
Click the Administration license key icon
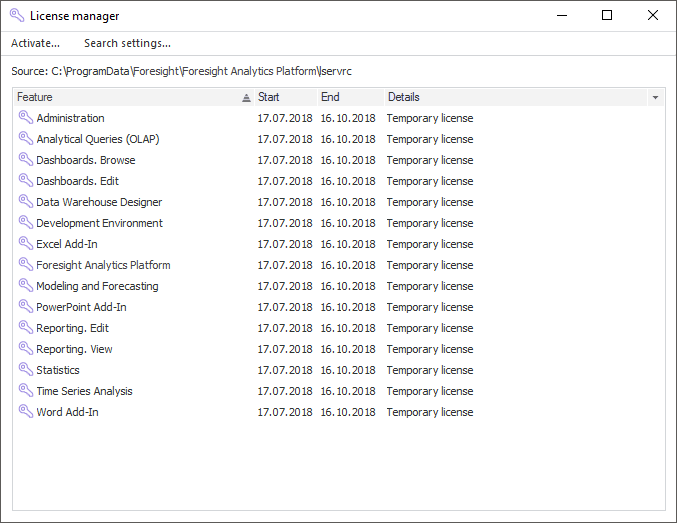tap(25, 118)
